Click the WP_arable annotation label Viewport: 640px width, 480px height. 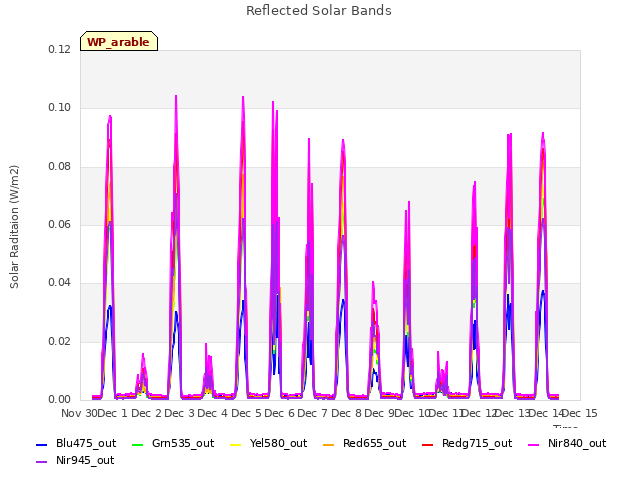pos(119,41)
